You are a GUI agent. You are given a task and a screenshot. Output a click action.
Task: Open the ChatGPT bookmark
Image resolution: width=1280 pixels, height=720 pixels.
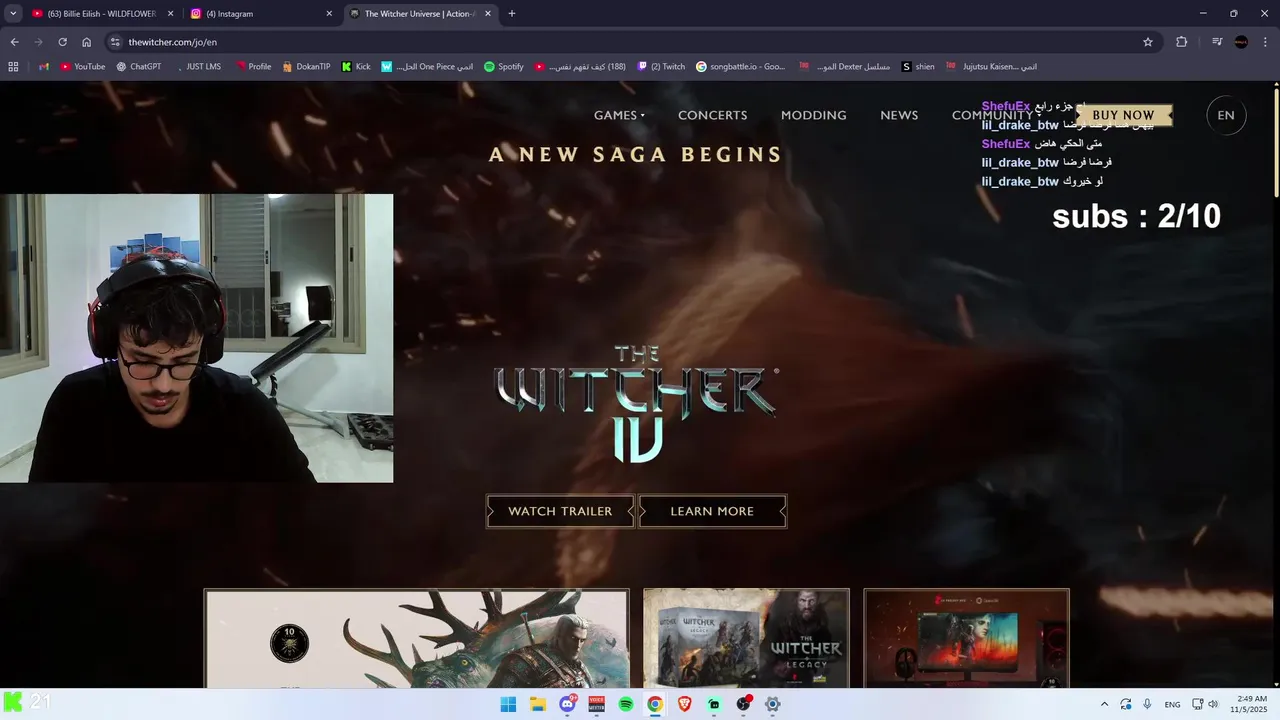pos(138,66)
